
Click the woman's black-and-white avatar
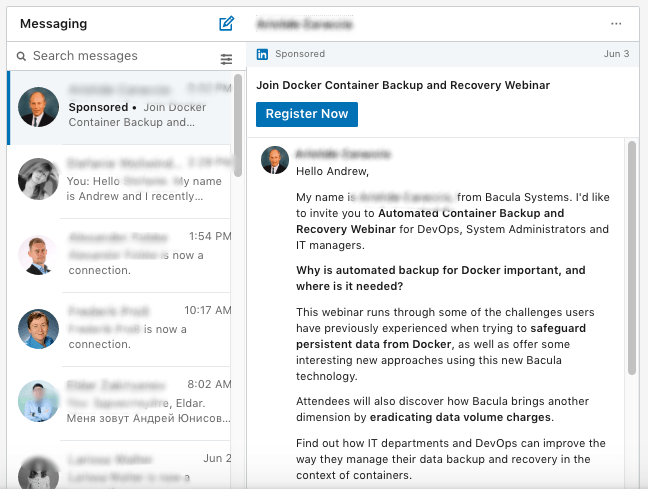(38, 179)
